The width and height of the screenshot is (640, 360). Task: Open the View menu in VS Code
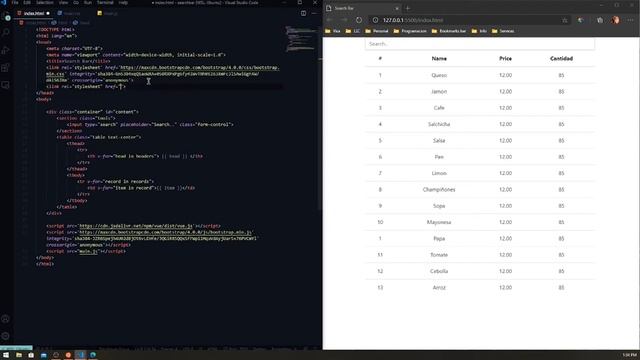click(x=63, y=2)
